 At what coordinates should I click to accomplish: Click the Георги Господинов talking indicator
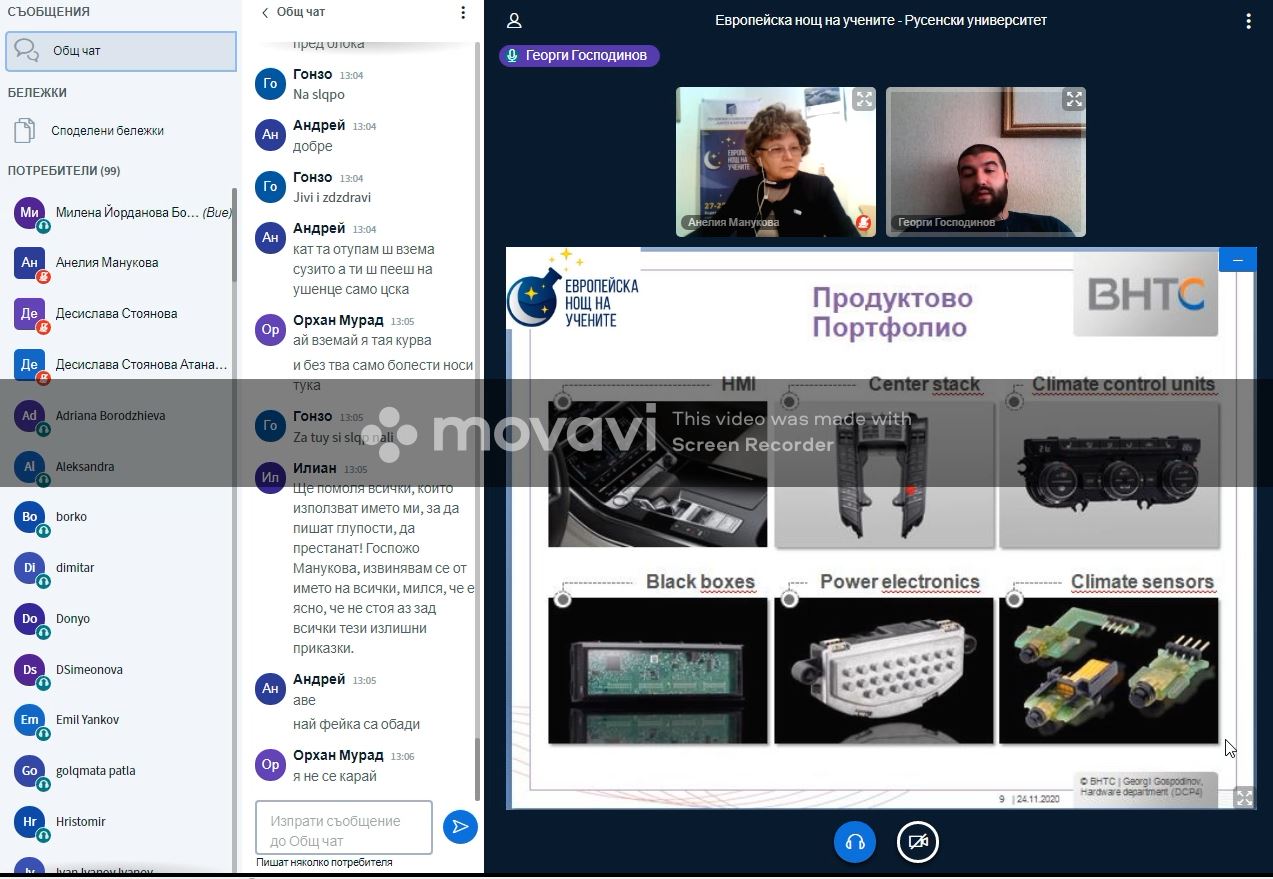pos(579,55)
